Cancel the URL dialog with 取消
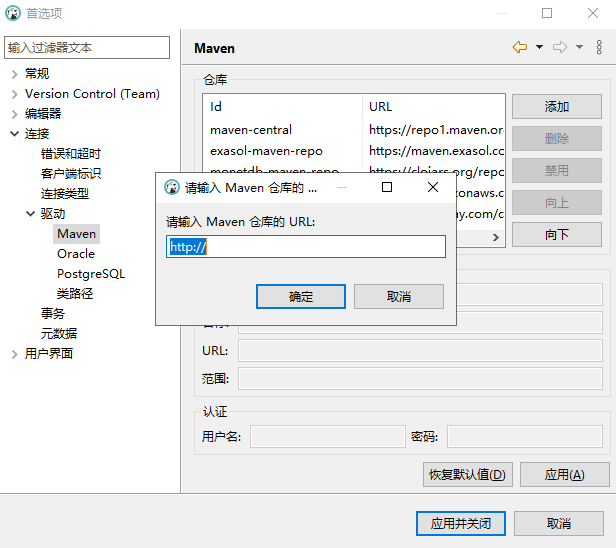This screenshot has width=616, height=548. pyautogui.click(x=399, y=297)
